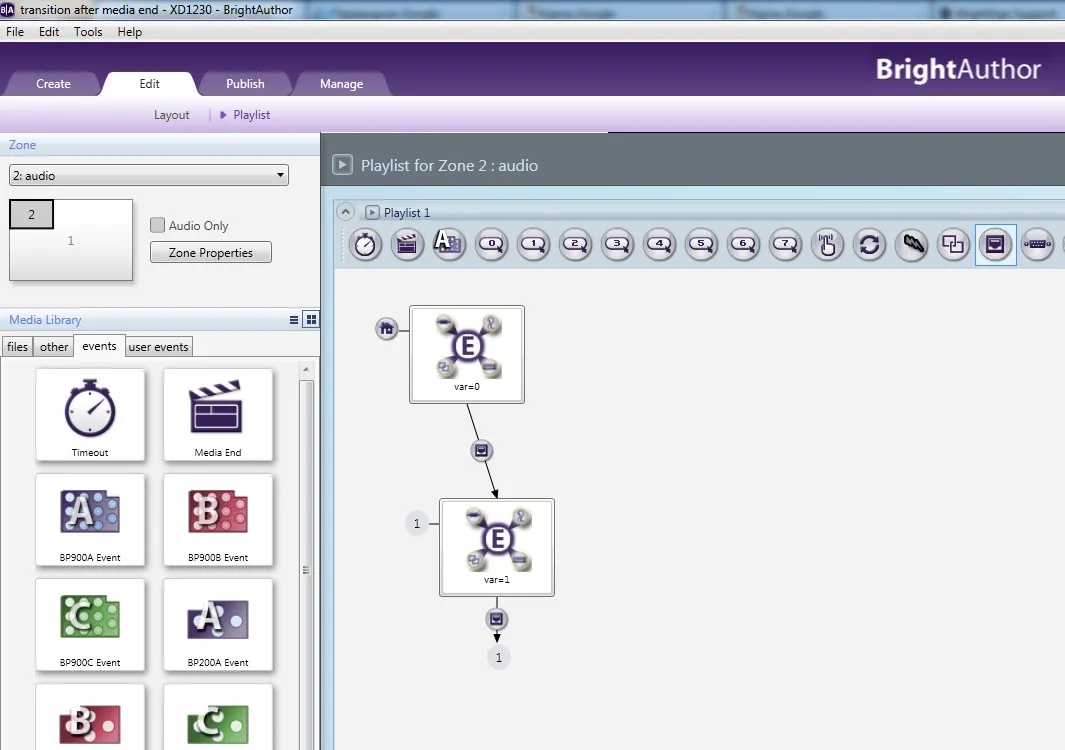
Task: Click the BP900C Event library item
Action: [x=90, y=625]
